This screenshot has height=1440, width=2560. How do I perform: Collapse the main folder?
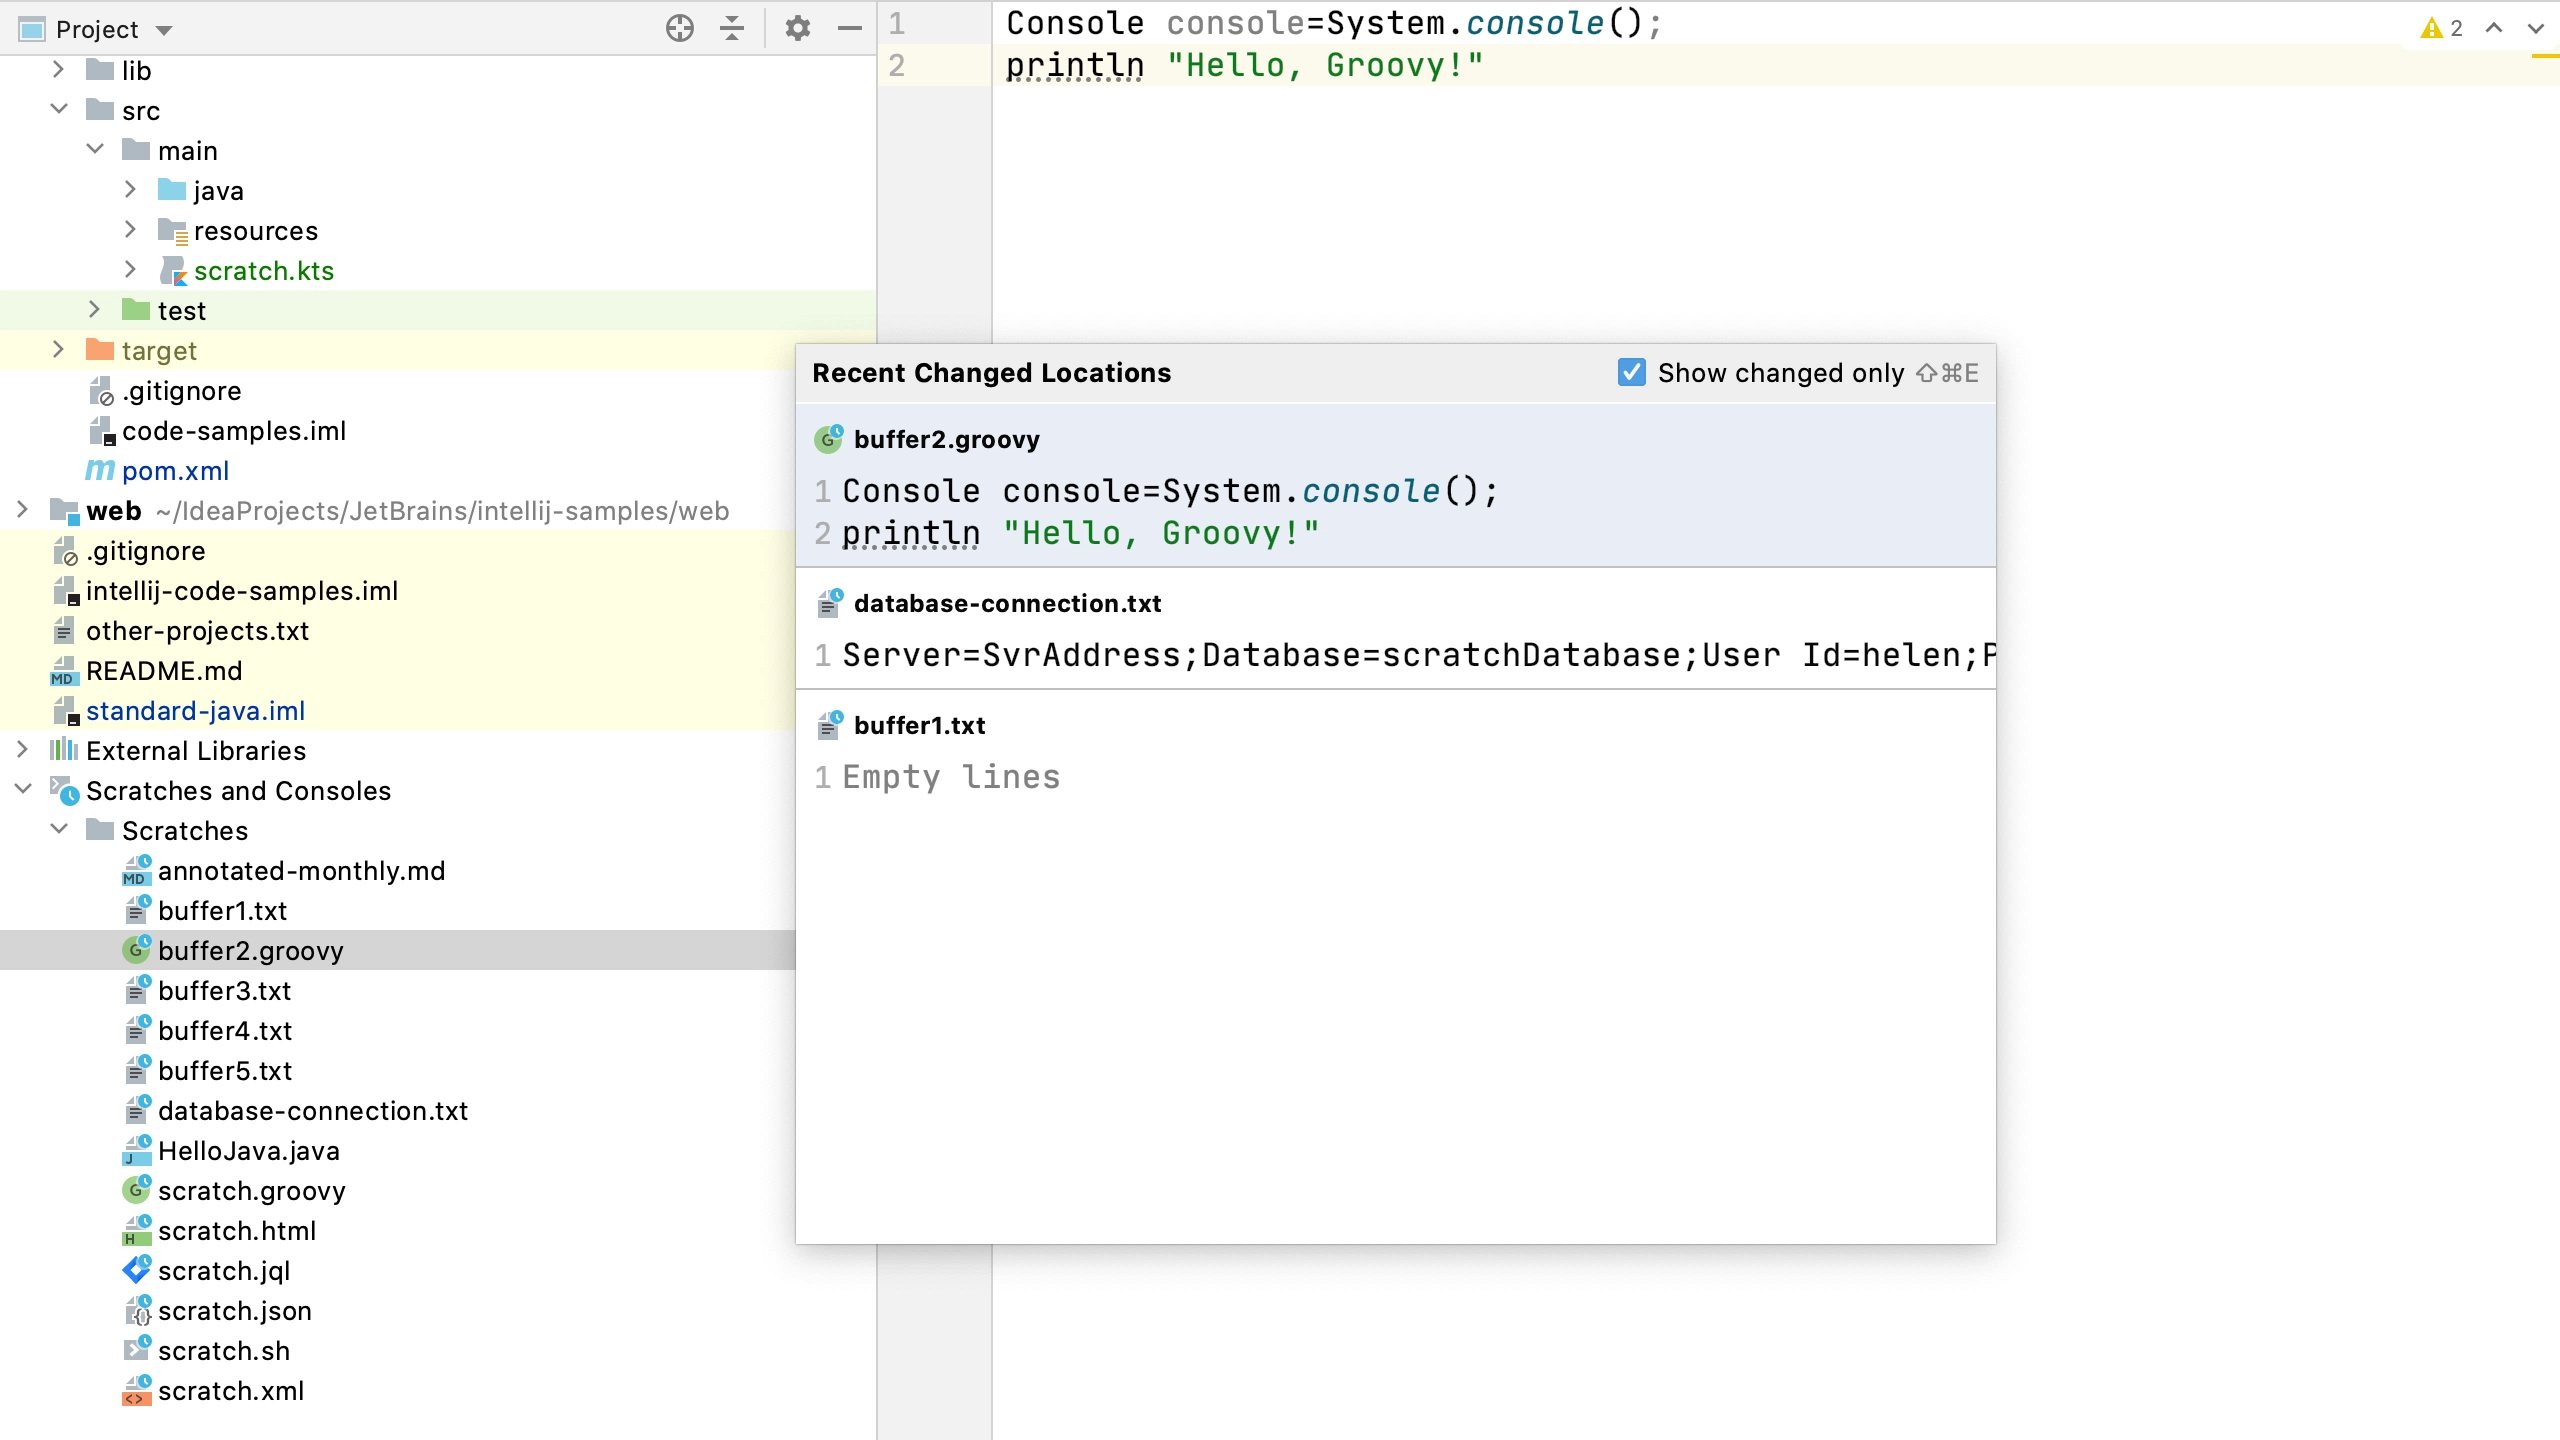click(x=95, y=149)
